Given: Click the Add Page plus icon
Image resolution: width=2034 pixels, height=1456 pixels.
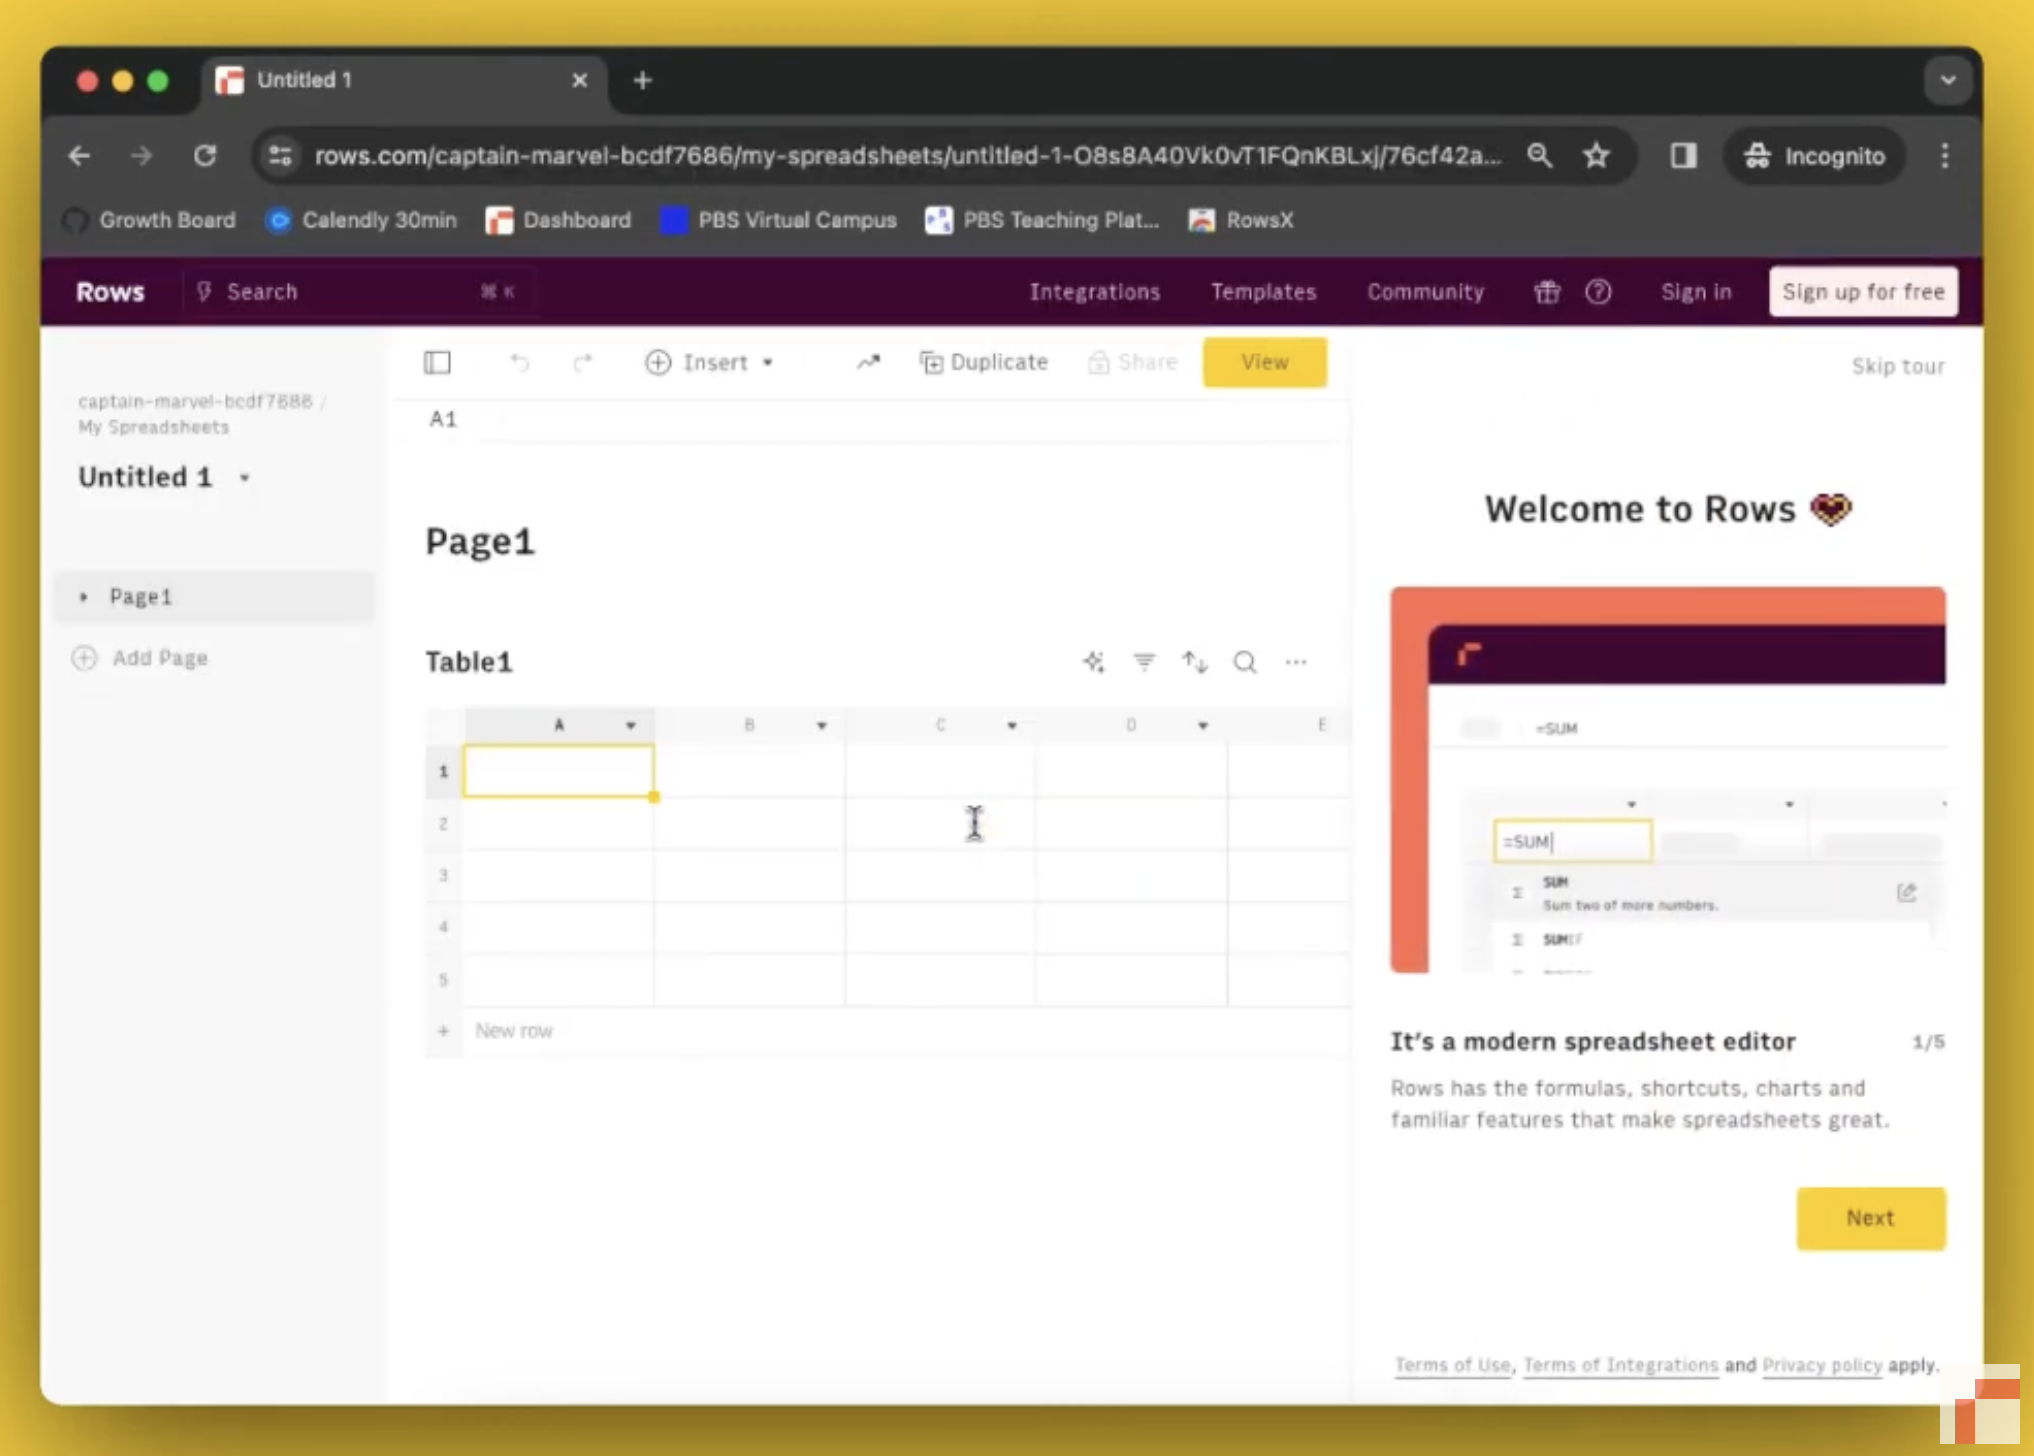Looking at the screenshot, I should tap(85, 658).
